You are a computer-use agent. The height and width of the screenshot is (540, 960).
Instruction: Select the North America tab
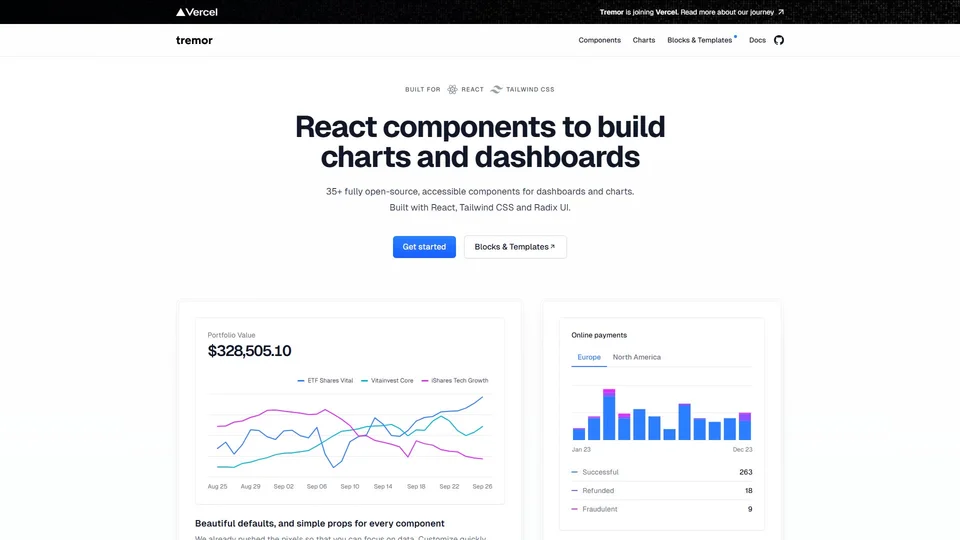(637, 357)
